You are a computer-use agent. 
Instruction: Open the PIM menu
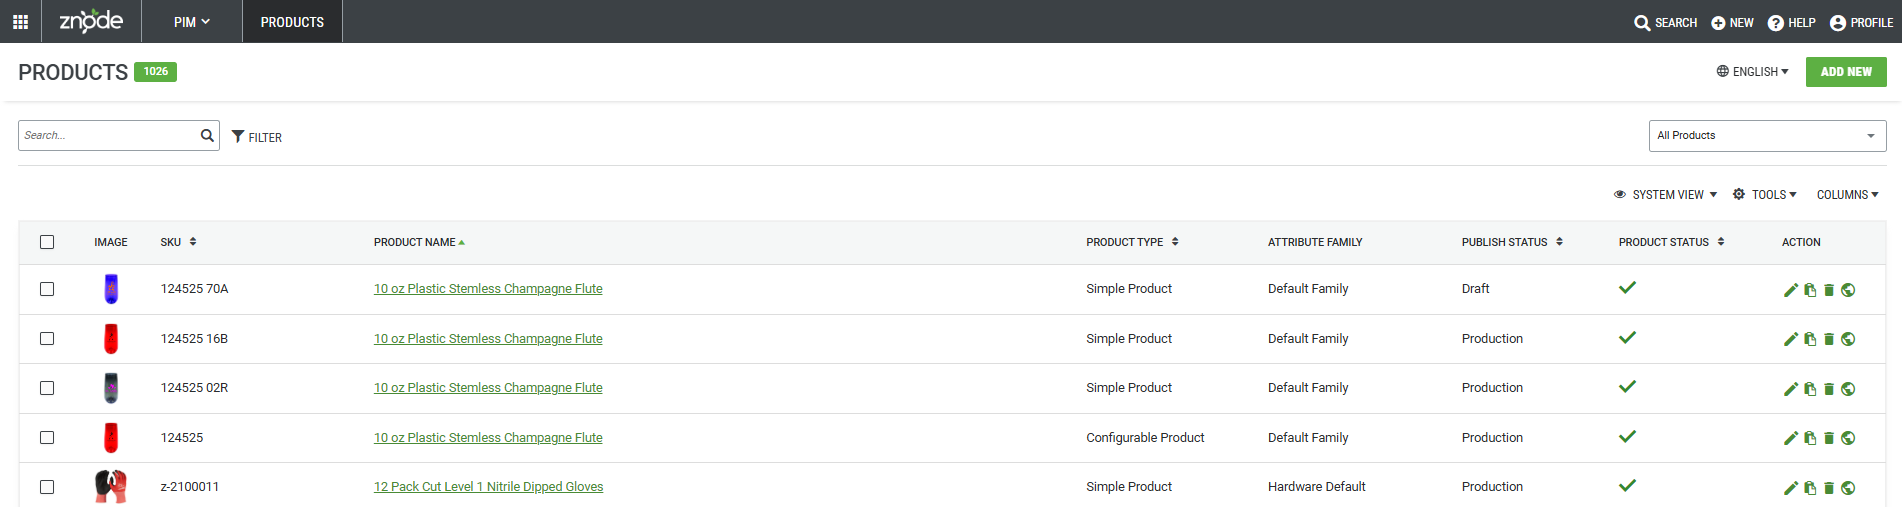(x=191, y=22)
